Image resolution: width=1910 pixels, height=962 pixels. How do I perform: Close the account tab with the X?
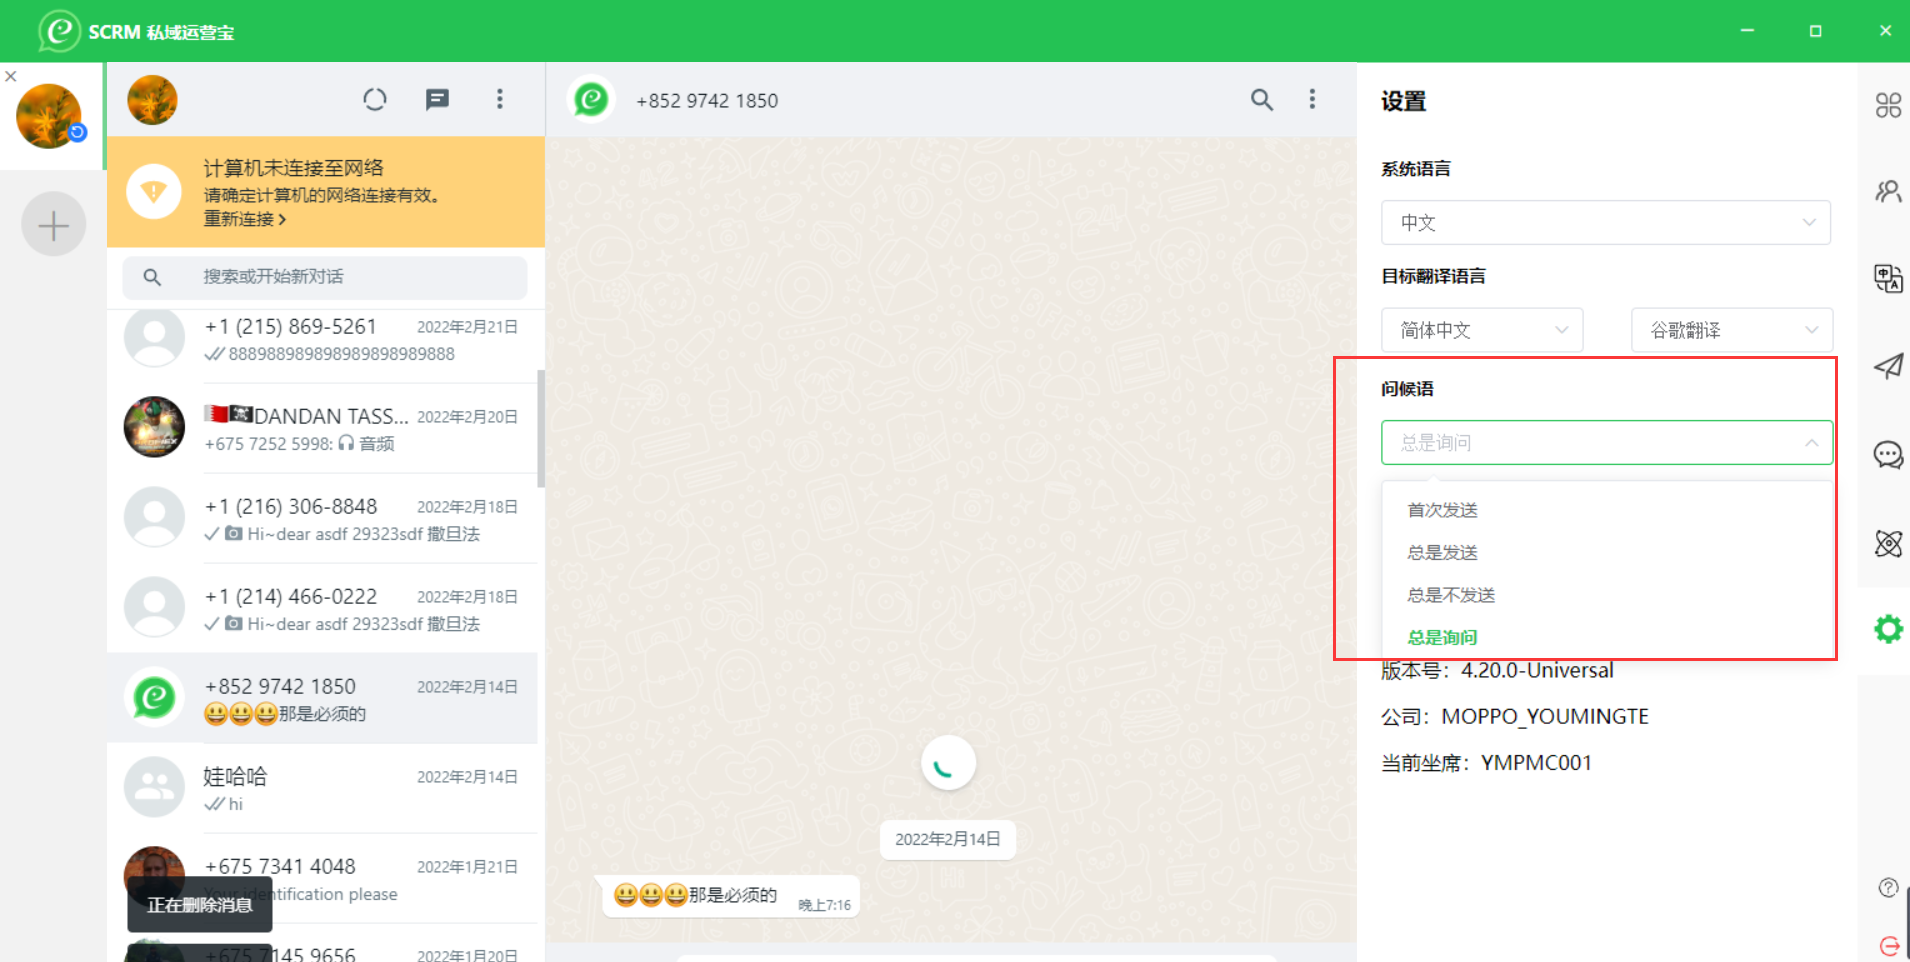tap(11, 76)
